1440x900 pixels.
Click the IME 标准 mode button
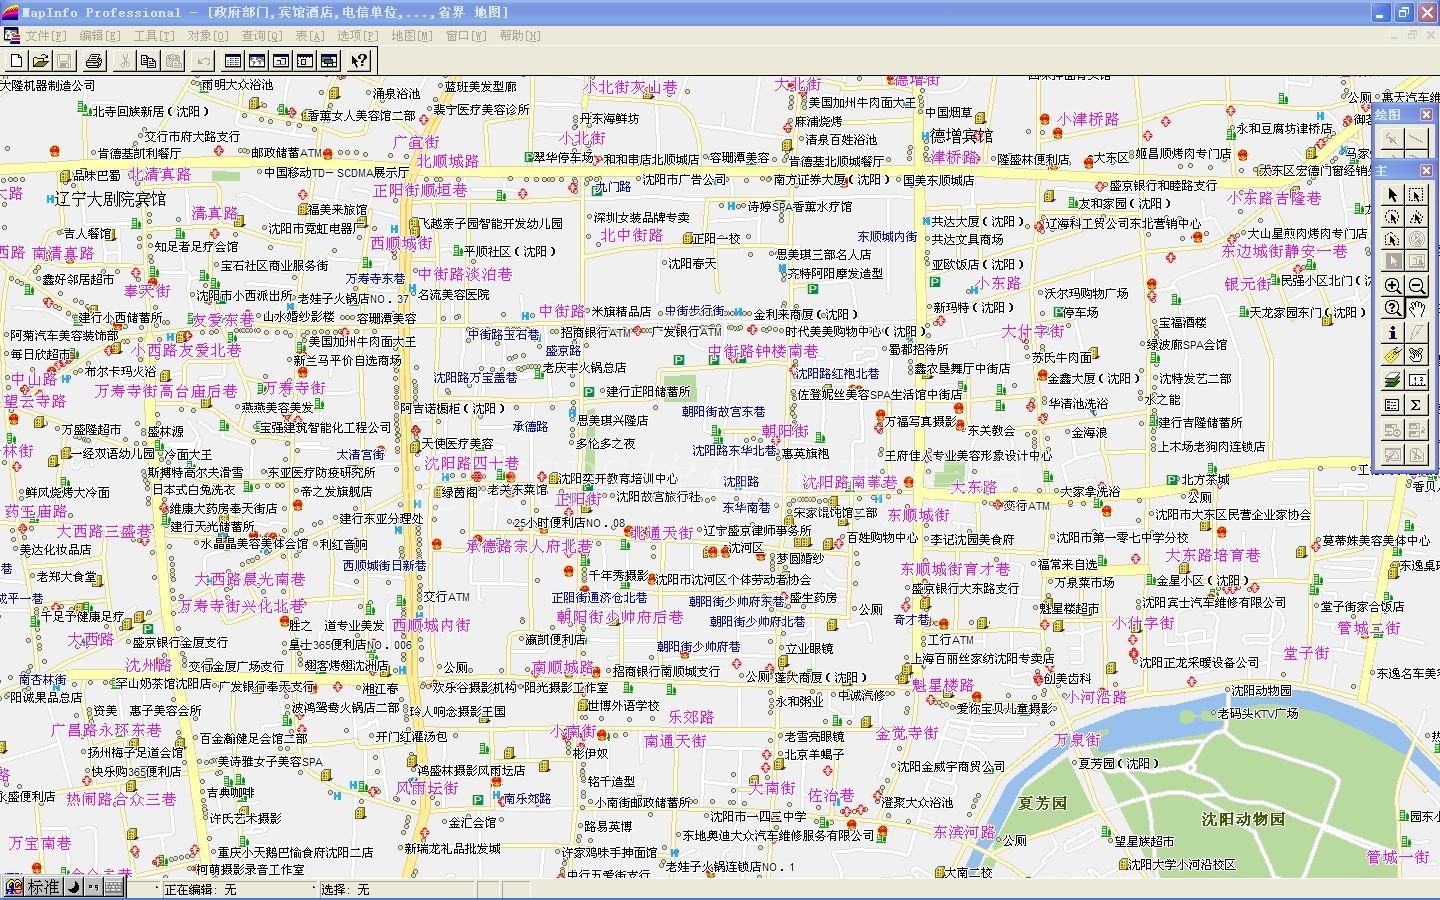[x=43, y=887]
